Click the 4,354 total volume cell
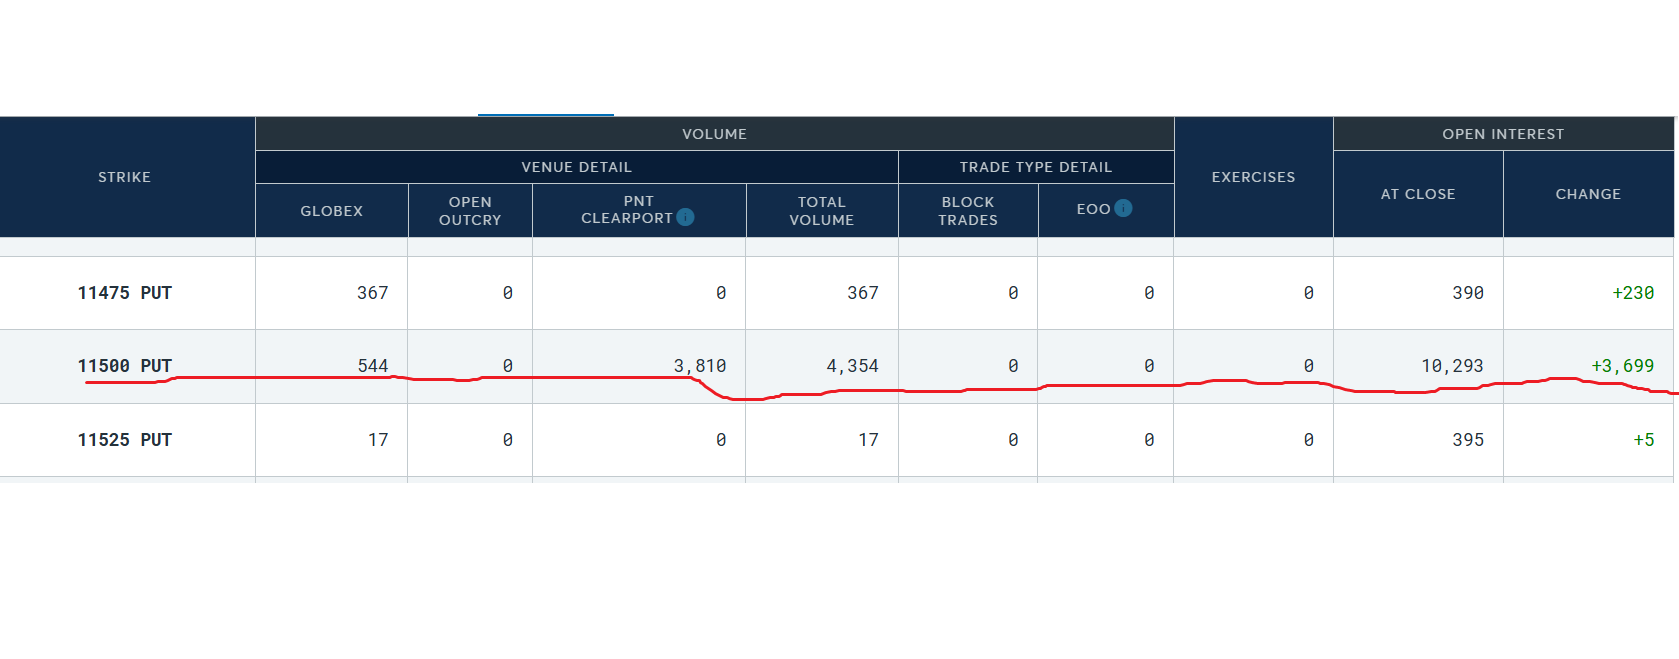 (852, 366)
